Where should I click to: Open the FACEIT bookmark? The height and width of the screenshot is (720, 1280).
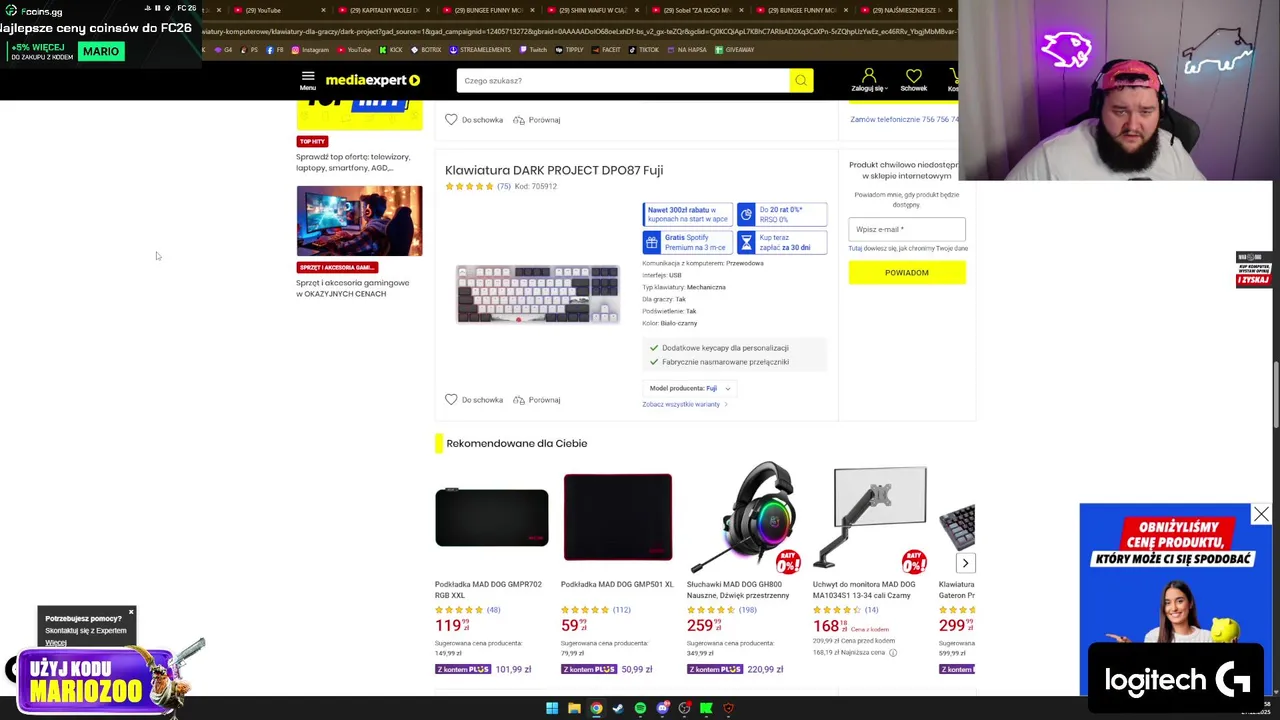605,49
